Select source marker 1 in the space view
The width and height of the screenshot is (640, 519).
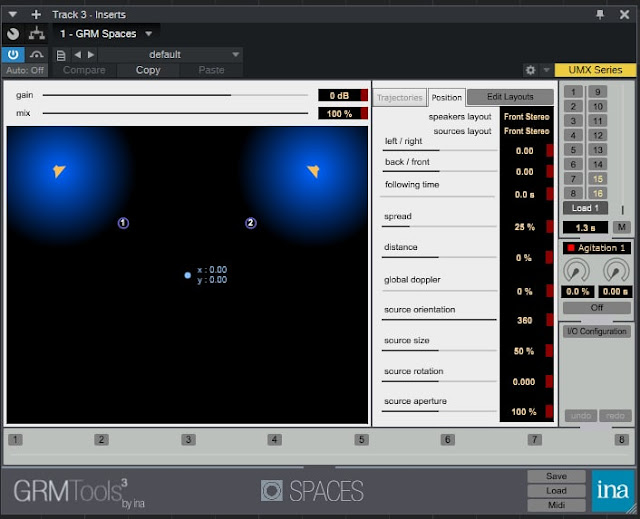point(123,223)
